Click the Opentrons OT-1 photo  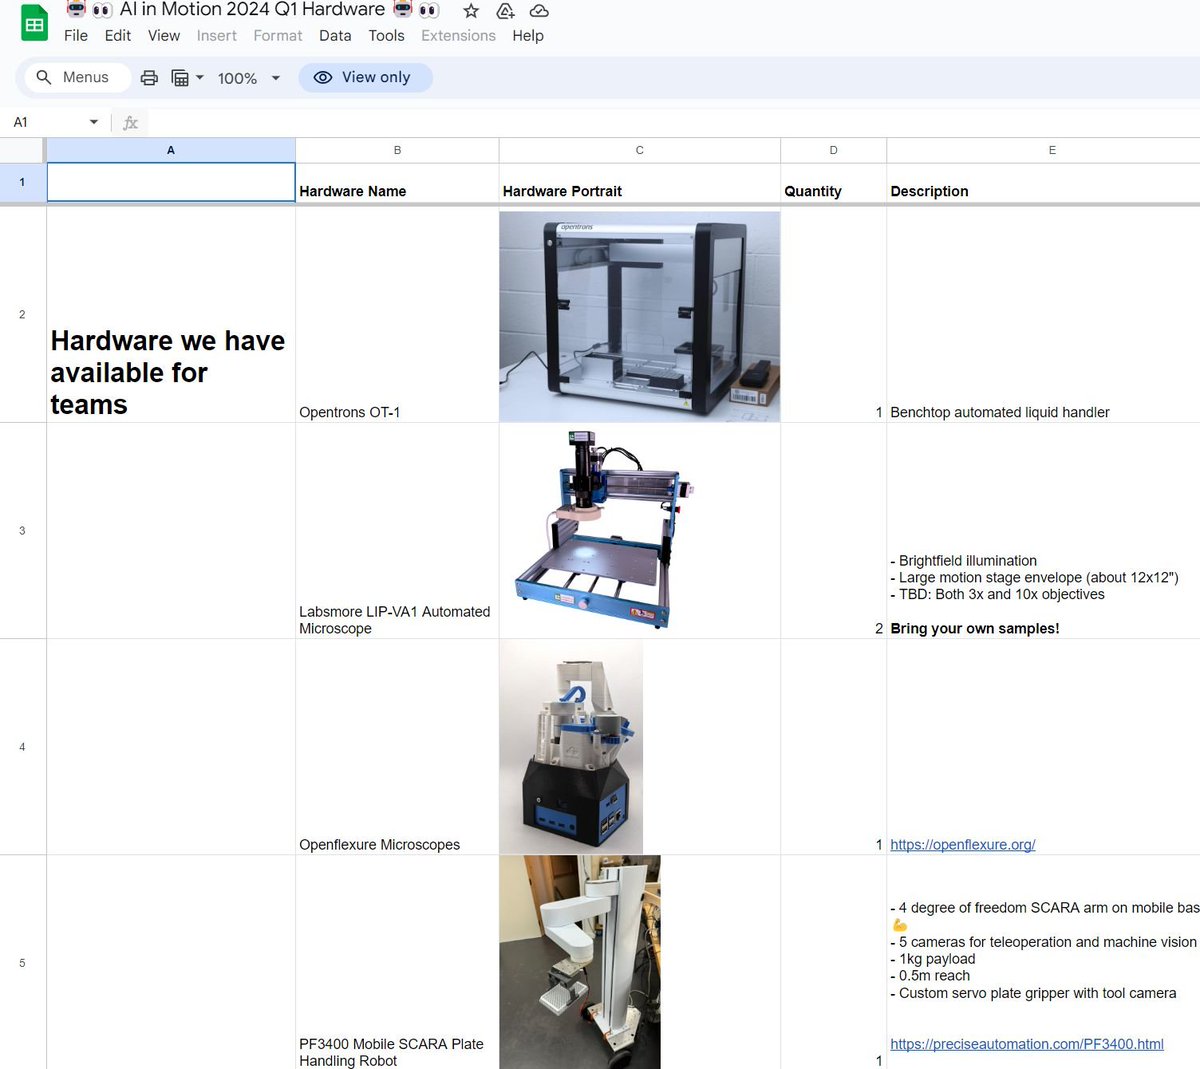coord(640,316)
